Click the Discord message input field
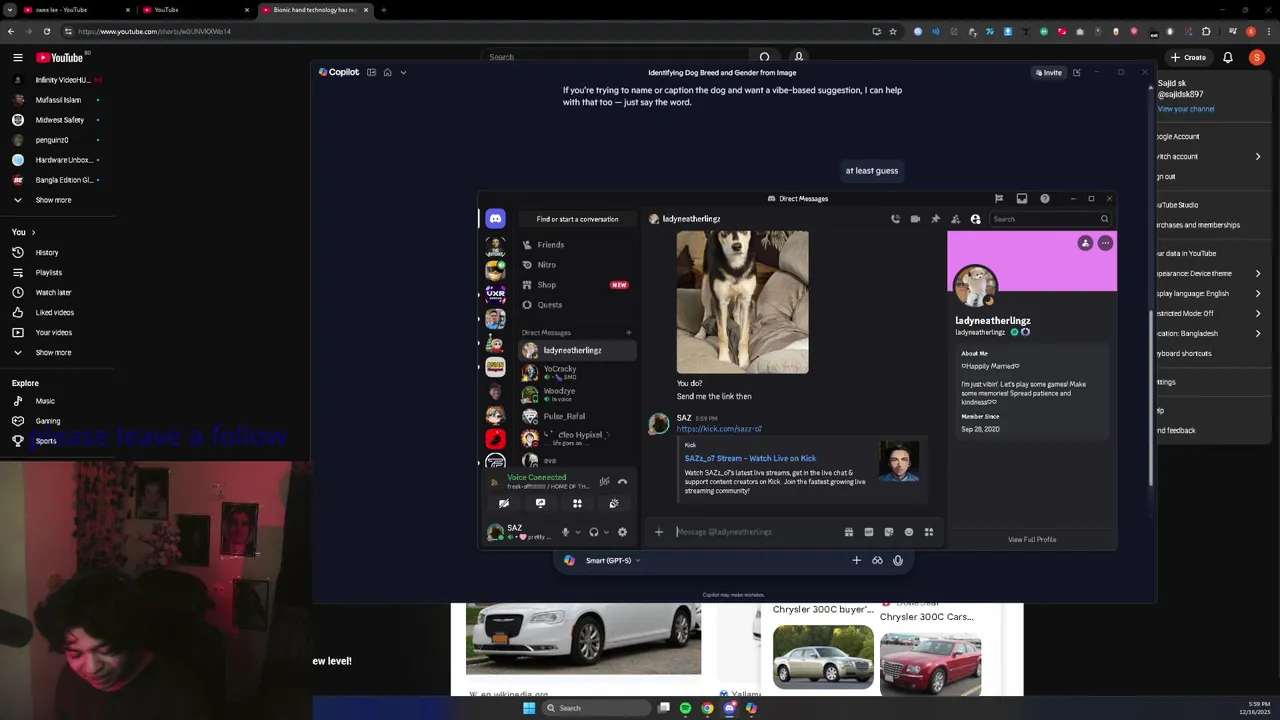This screenshot has width=1280, height=720. tap(755, 532)
